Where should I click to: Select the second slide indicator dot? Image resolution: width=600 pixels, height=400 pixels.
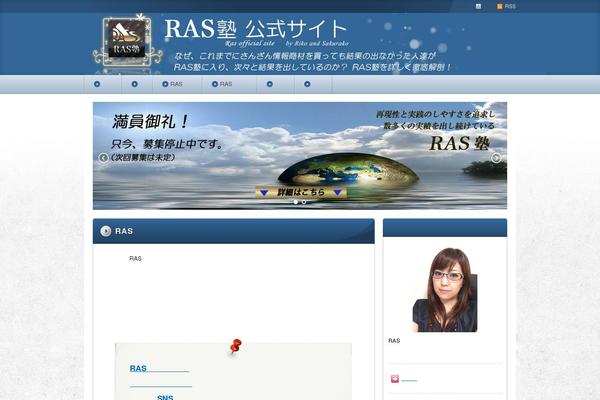click(x=304, y=202)
